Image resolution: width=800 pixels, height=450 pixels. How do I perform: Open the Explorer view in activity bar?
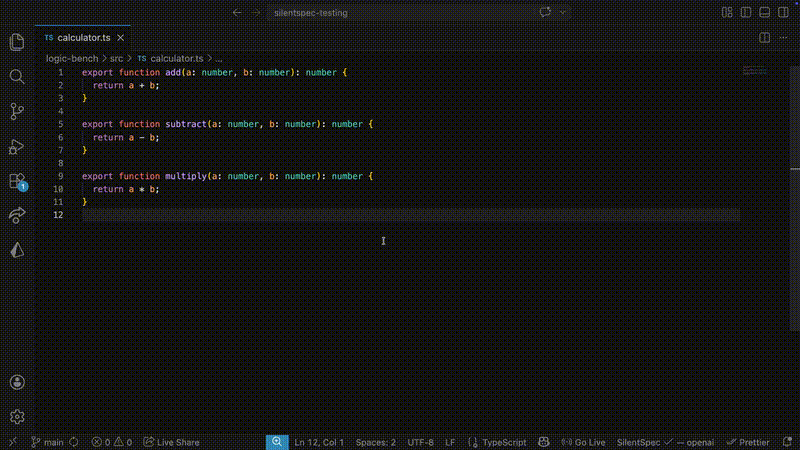[x=17, y=42]
